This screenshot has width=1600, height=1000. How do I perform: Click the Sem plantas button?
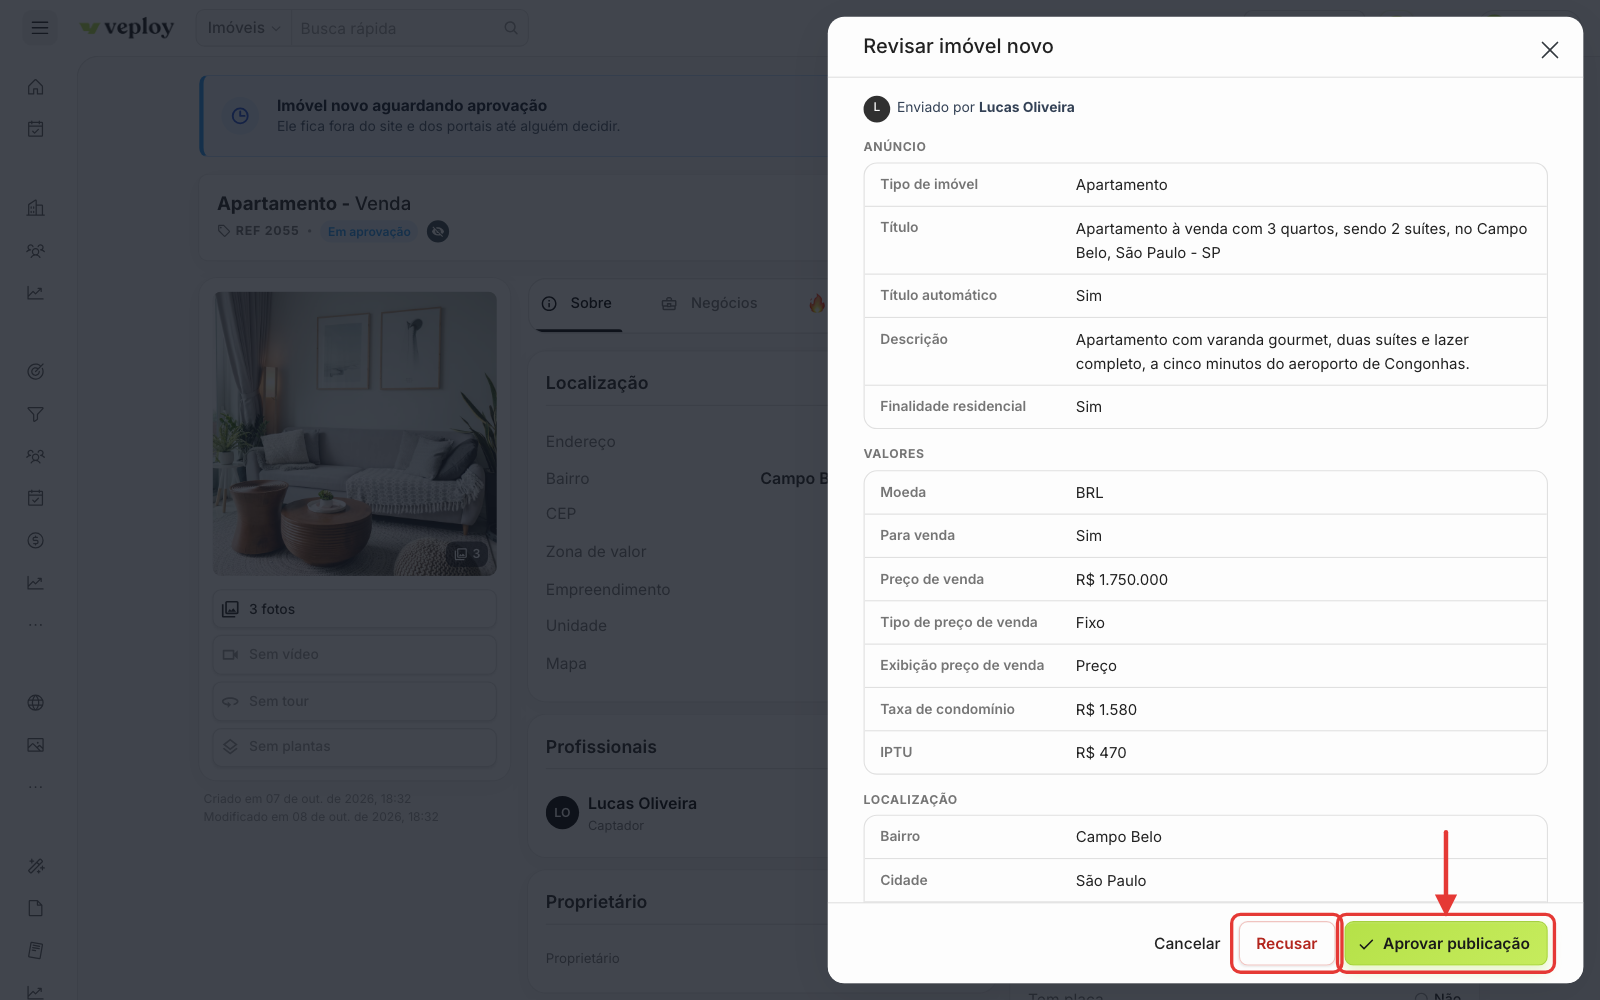point(355,747)
